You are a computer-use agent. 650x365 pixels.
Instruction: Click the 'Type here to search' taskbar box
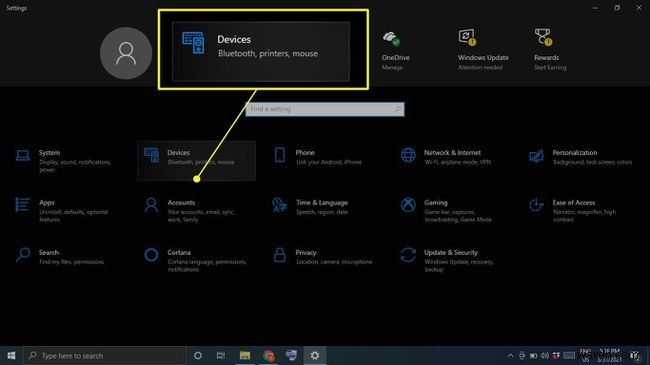[x=104, y=355]
